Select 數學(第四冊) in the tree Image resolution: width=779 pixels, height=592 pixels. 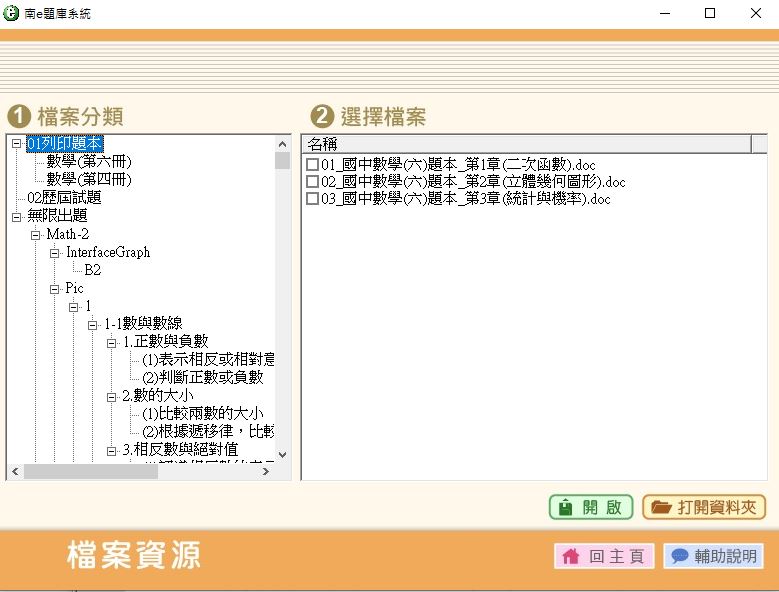coord(89,180)
